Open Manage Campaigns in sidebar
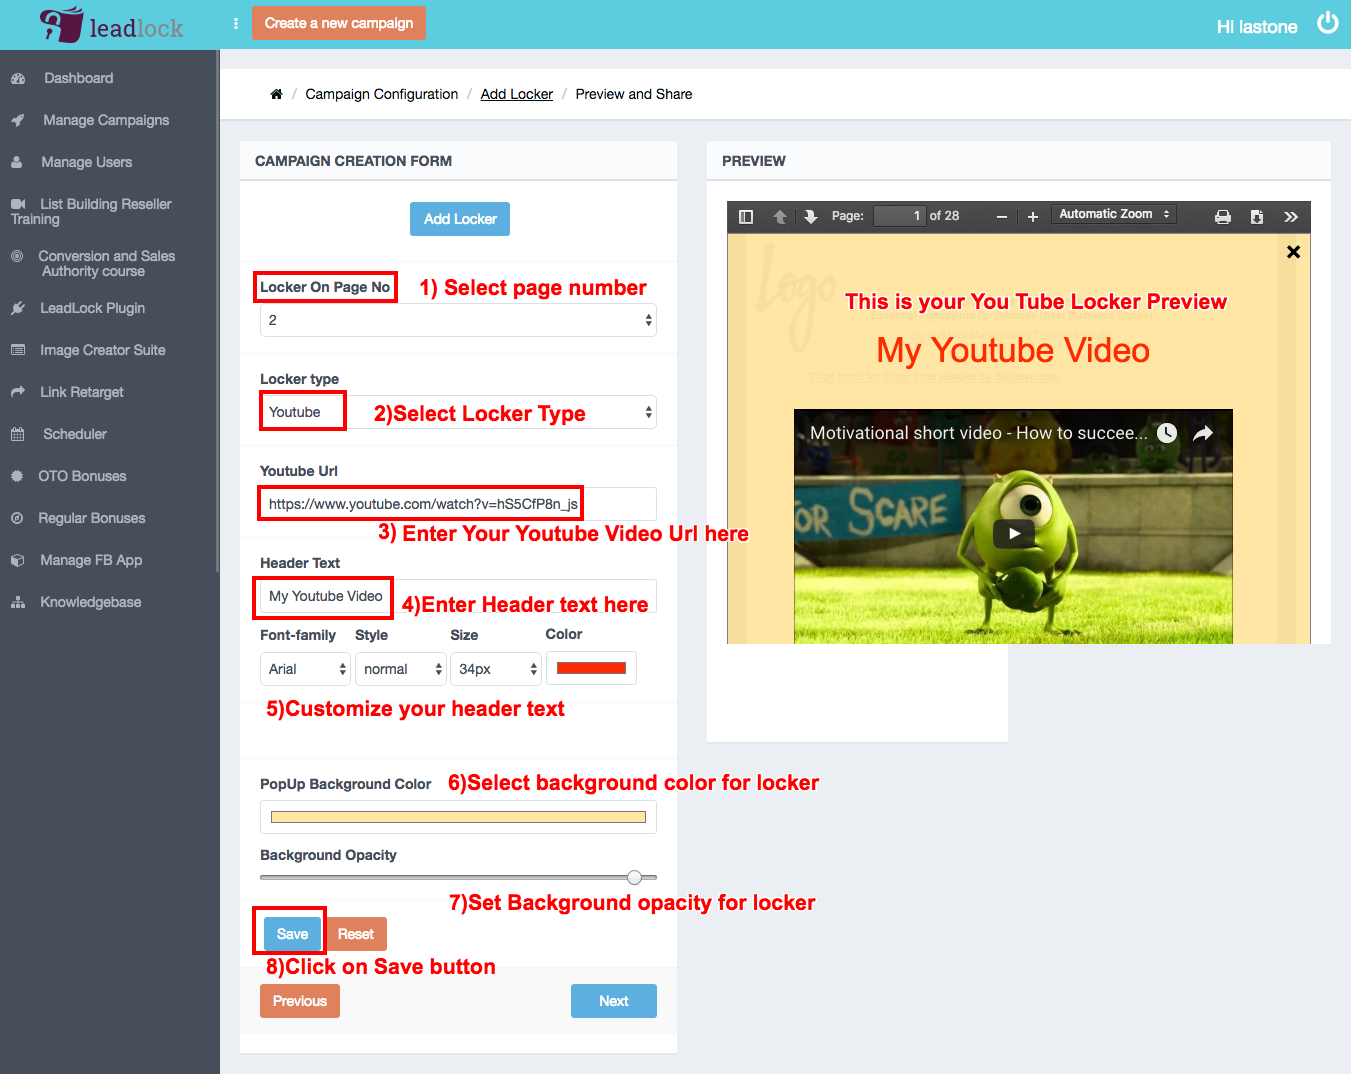The height and width of the screenshot is (1074, 1351). click(106, 120)
